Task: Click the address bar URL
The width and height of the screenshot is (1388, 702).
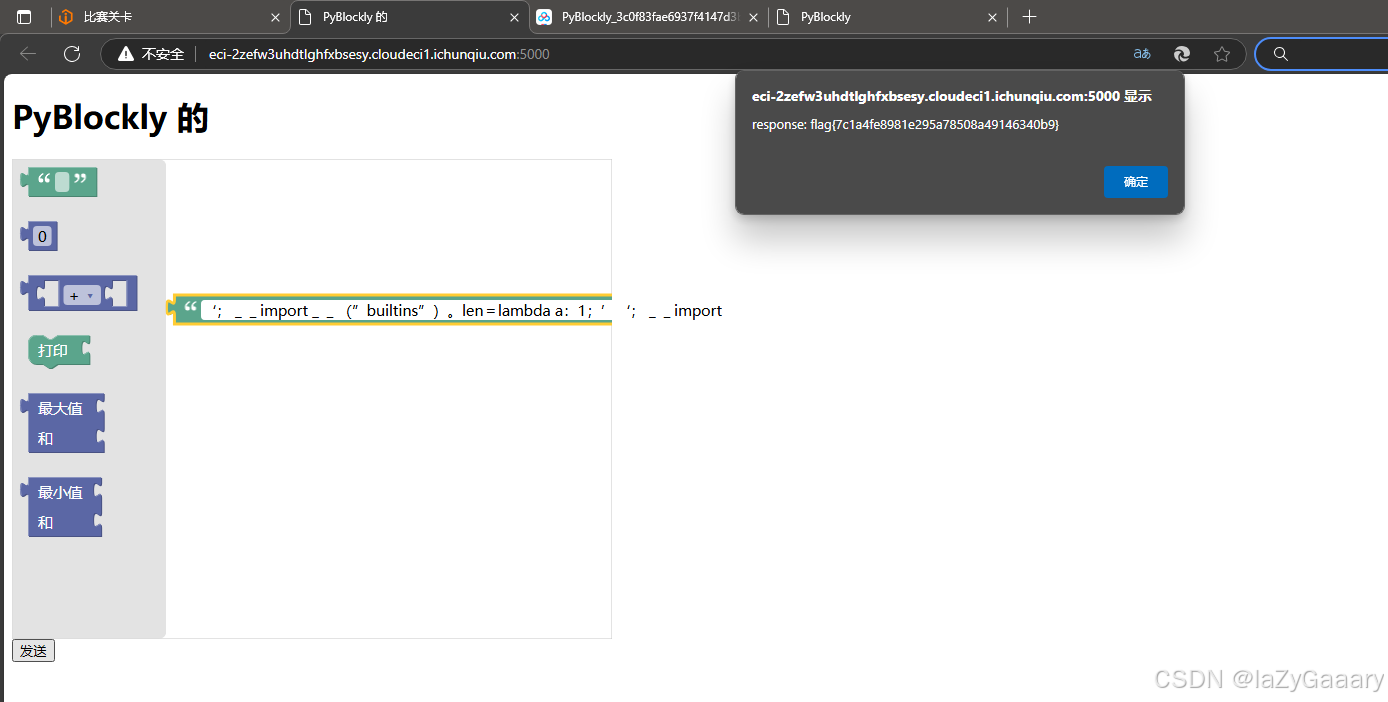Action: point(379,54)
